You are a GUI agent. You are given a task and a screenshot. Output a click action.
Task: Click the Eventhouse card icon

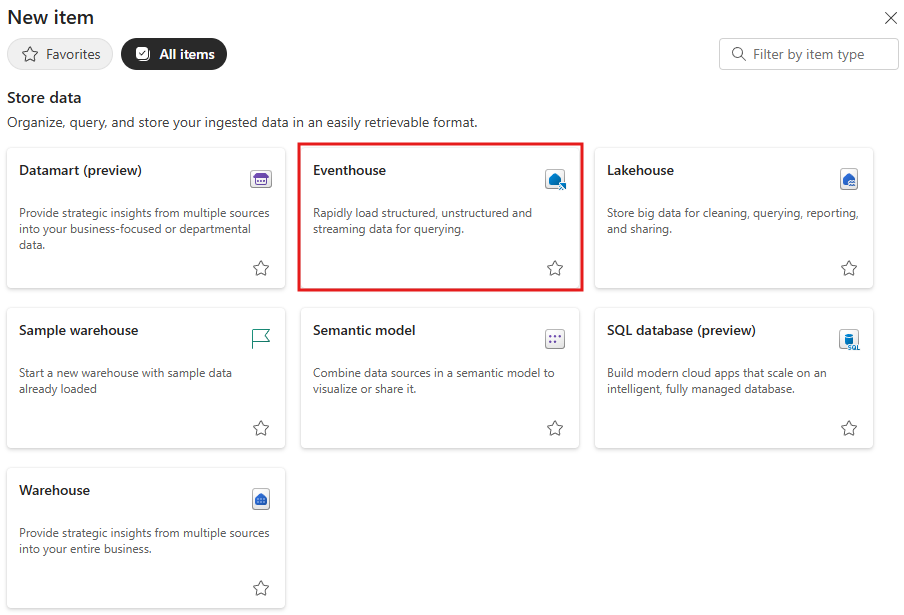point(555,179)
